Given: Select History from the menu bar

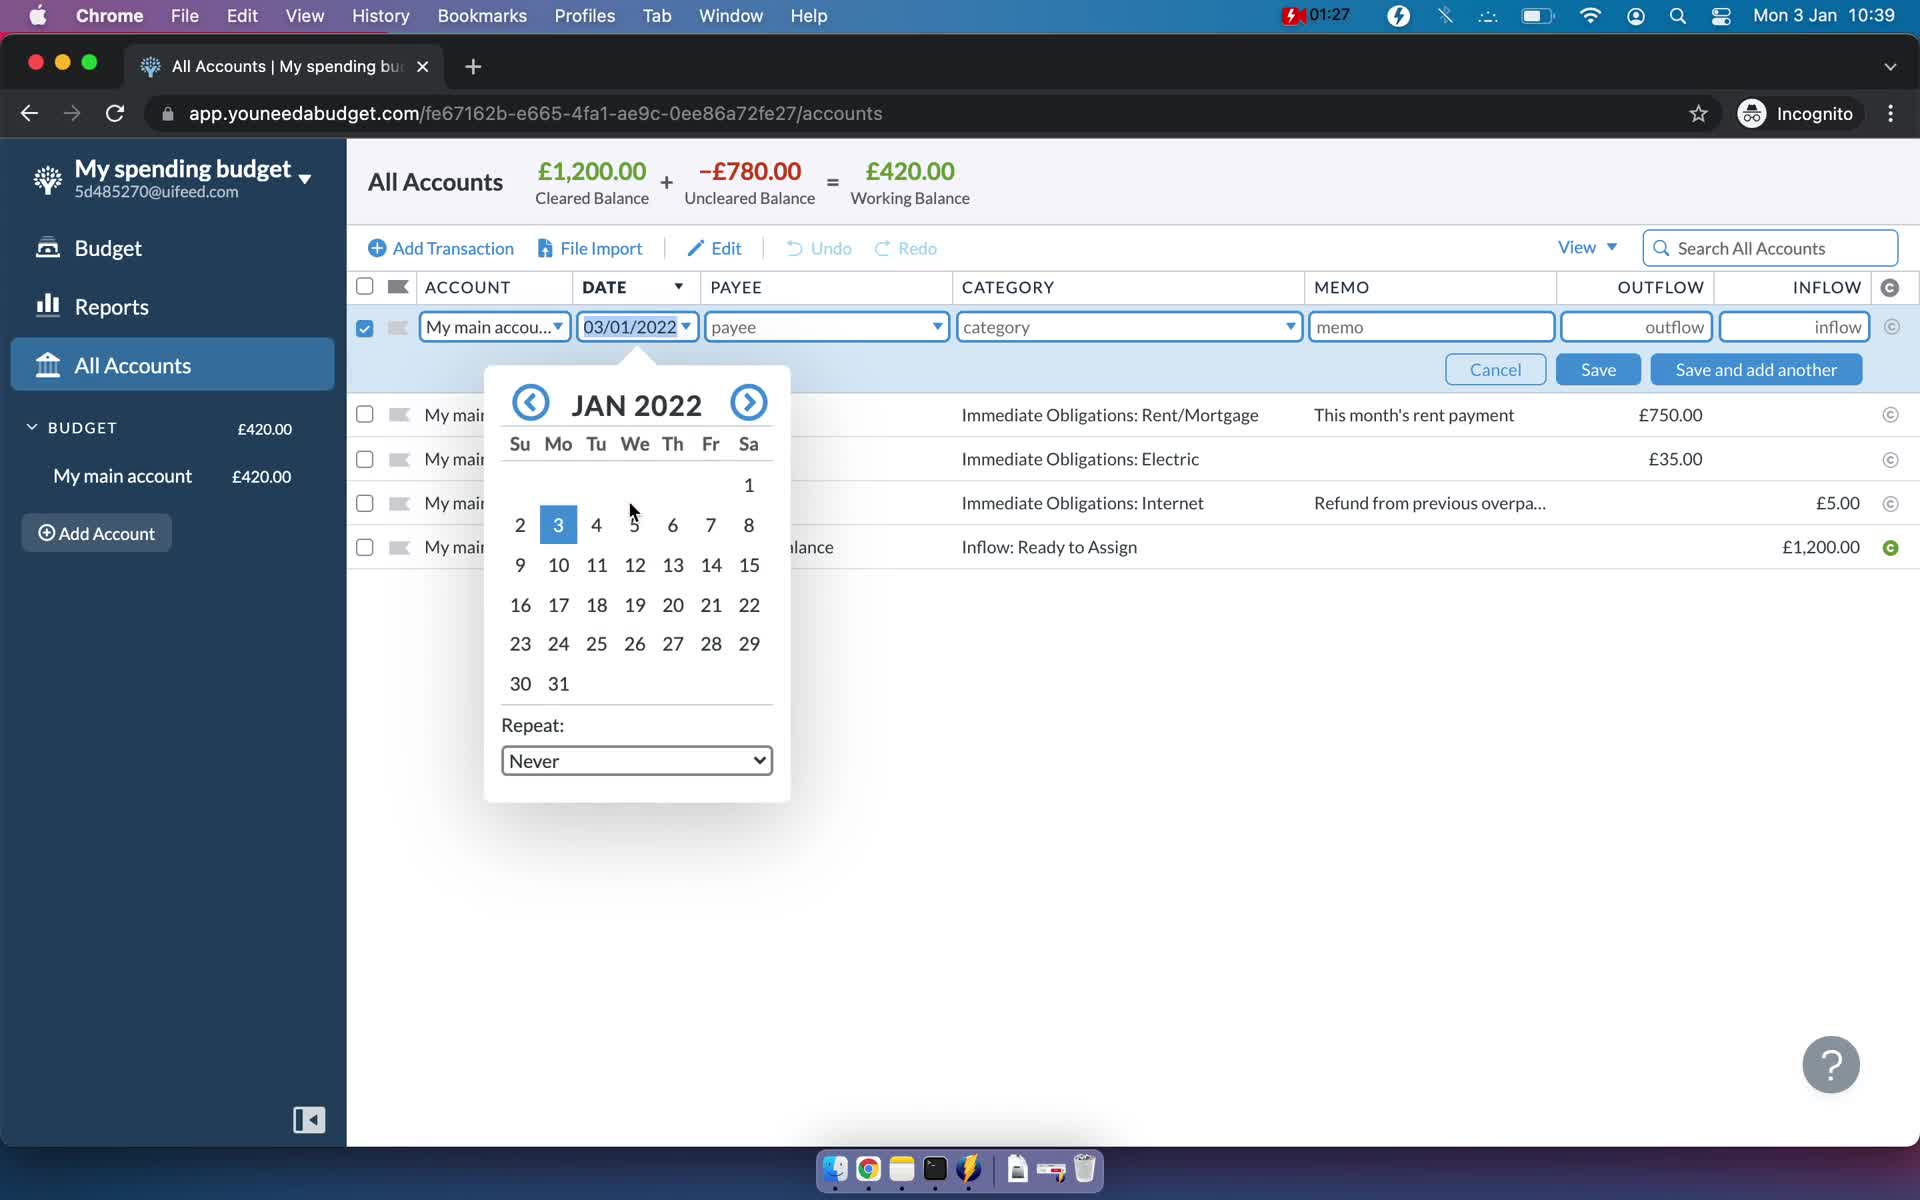Looking at the screenshot, I should 379,15.
